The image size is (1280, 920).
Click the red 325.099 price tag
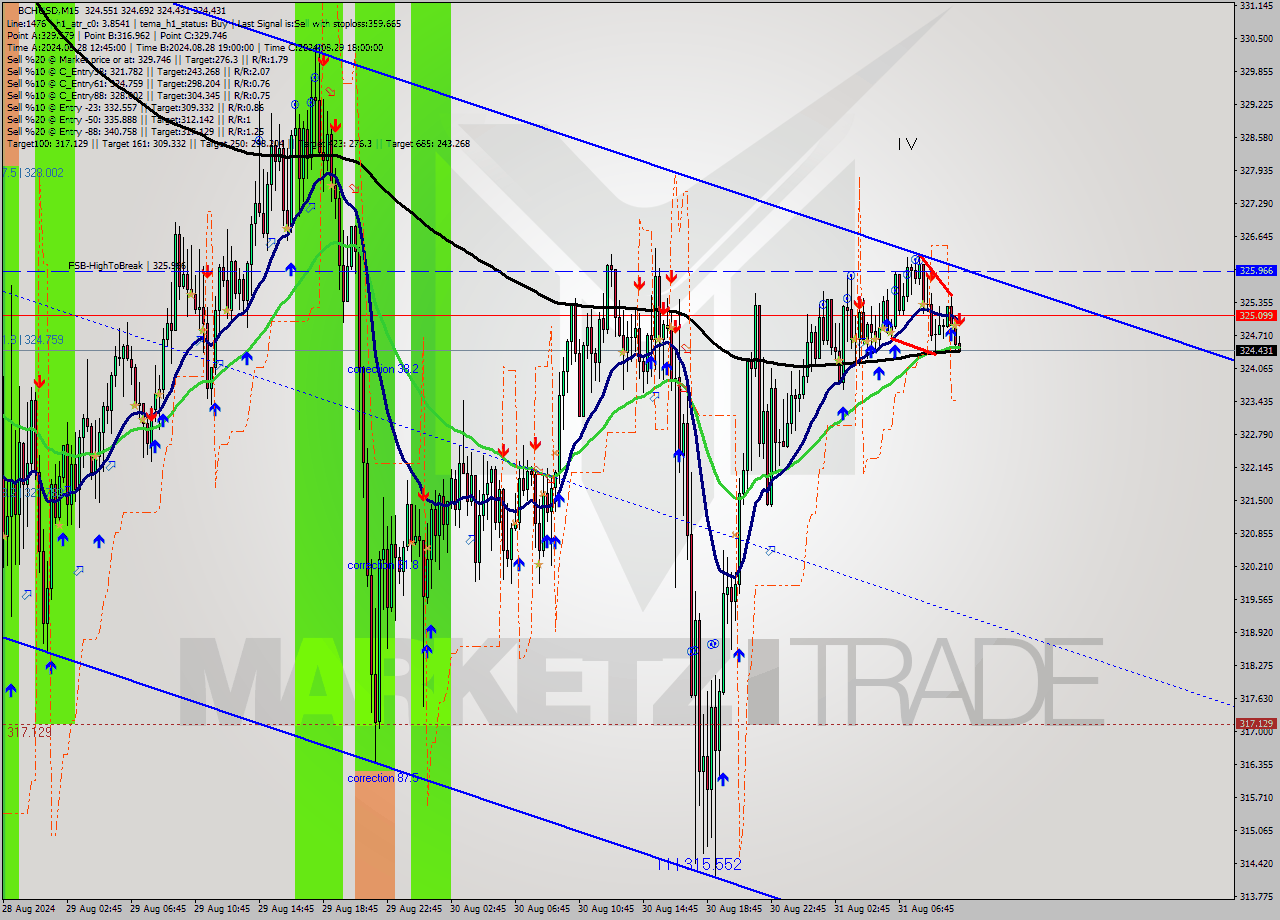[1255, 315]
